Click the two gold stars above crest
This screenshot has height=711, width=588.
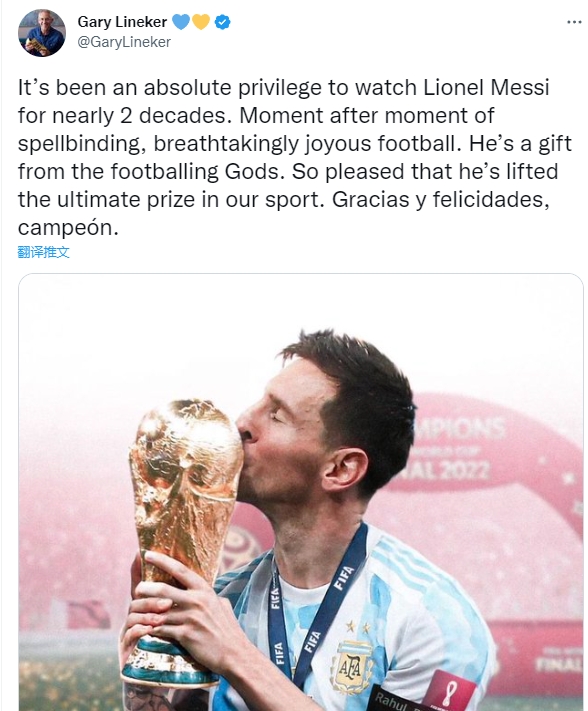point(358,628)
